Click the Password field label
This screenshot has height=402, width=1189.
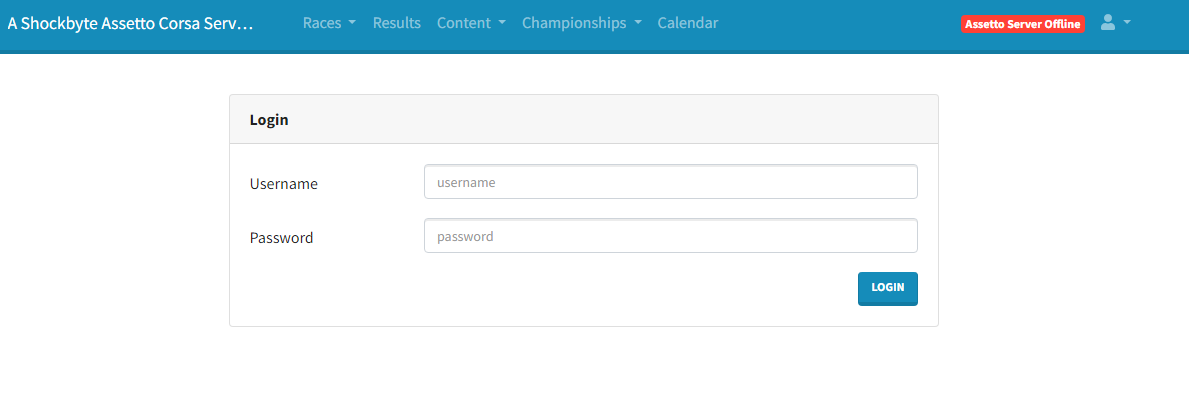coord(281,238)
